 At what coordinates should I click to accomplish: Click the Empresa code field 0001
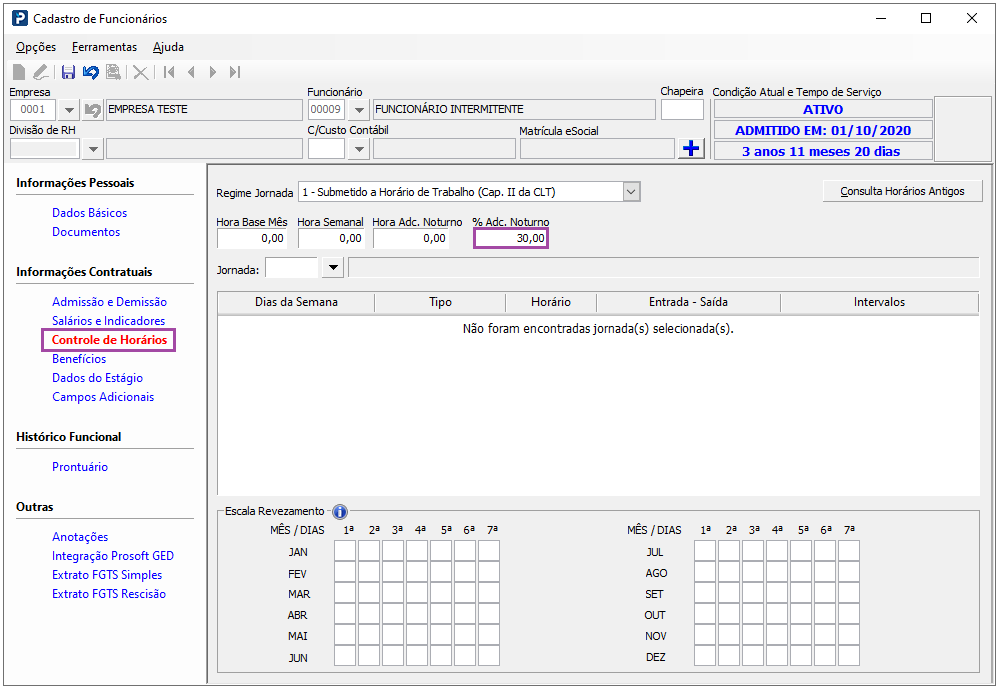click(33, 110)
